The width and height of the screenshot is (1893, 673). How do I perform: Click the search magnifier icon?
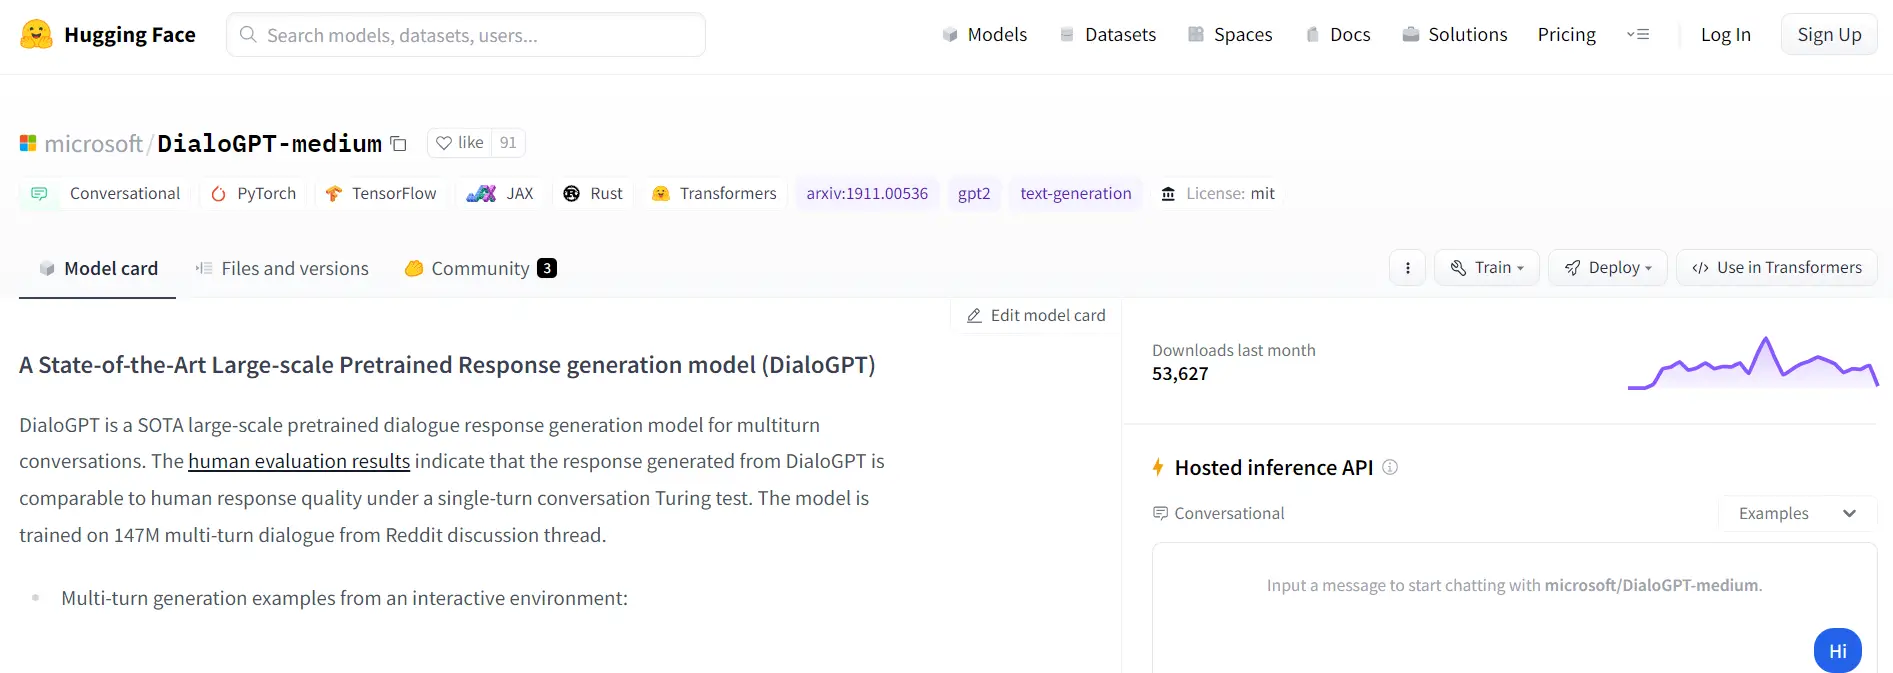click(248, 35)
